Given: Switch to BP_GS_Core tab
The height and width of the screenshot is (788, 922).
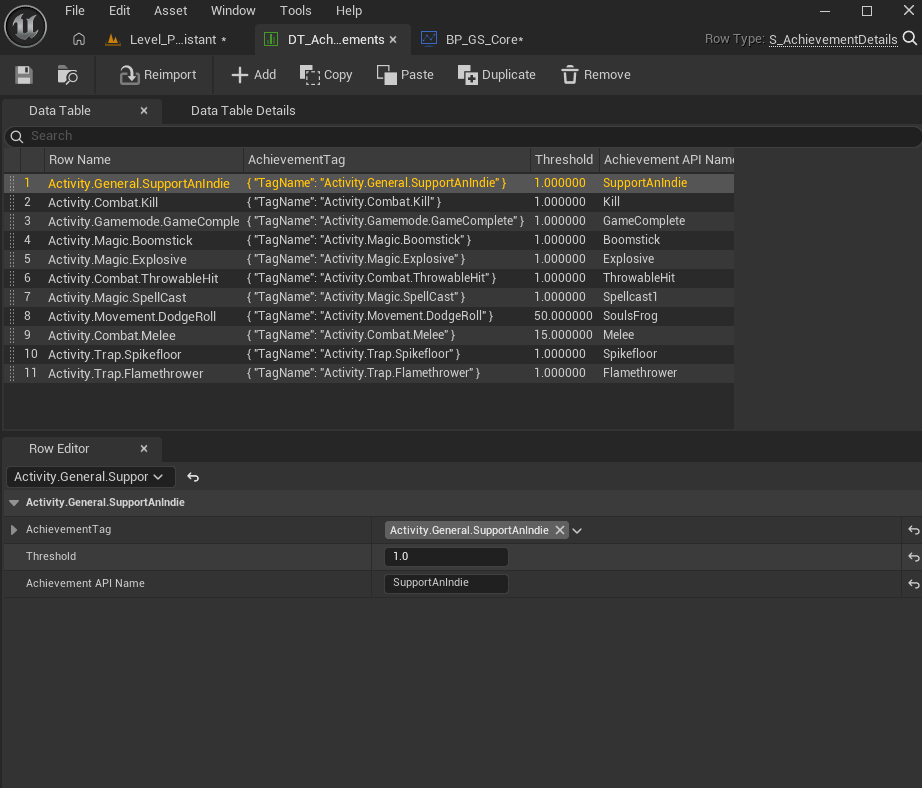Looking at the screenshot, I should [472, 39].
